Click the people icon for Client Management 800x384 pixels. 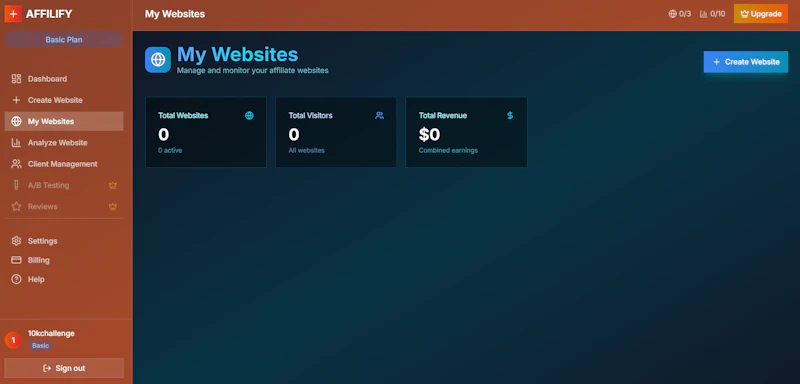[16, 164]
